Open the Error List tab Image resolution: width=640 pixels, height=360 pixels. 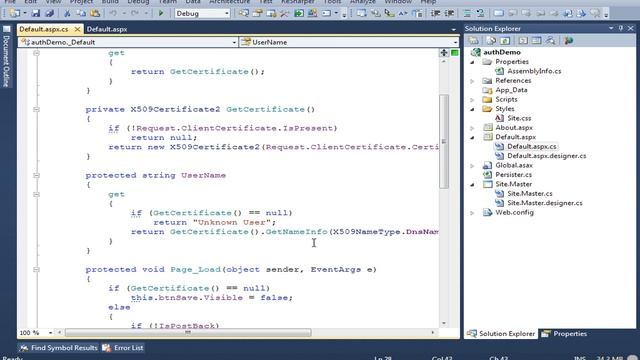pyautogui.click(x=123, y=348)
